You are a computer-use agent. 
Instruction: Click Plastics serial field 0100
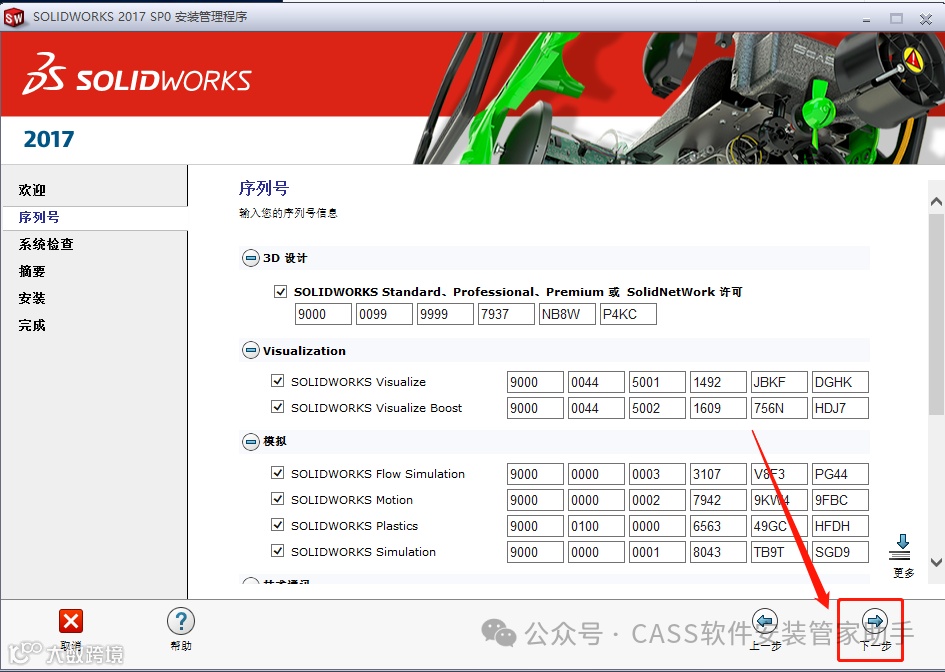(596, 526)
